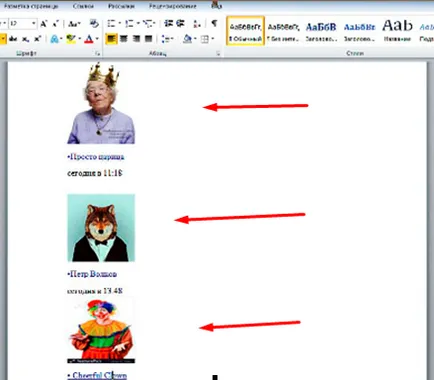Image resolution: width=434 pixels, height=380 pixels.
Task: Expand the numbering dropdown arrow
Action: (138, 24)
